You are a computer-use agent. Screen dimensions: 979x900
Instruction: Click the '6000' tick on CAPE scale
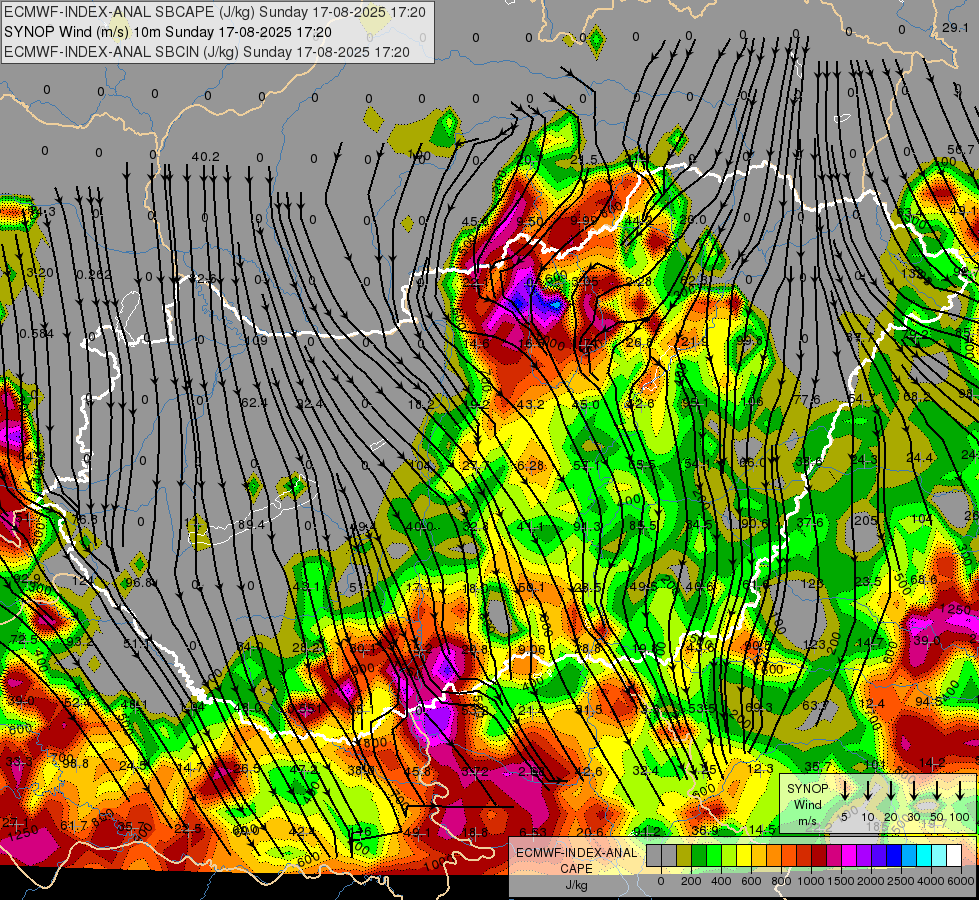pyautogui.click(x=961, y=881)
